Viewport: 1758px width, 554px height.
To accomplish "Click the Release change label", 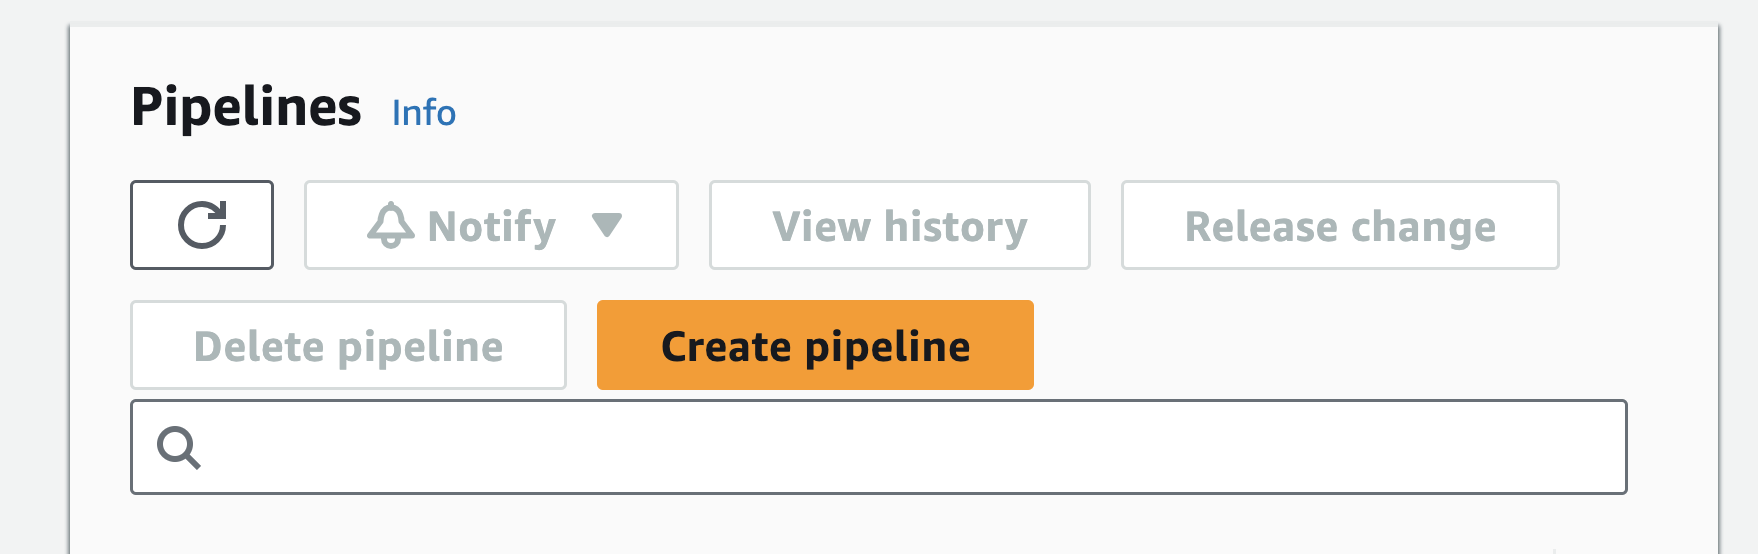I will tap(1340, 227).
